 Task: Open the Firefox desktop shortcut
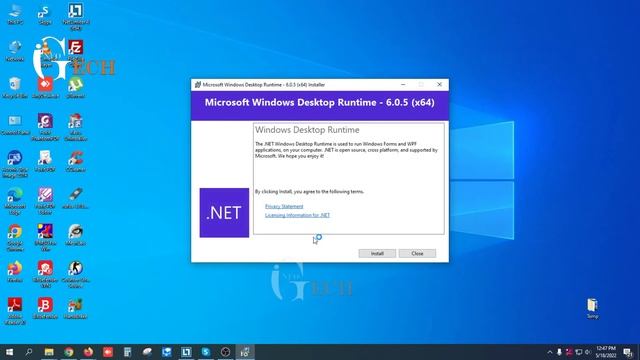(x=15, y=272)
